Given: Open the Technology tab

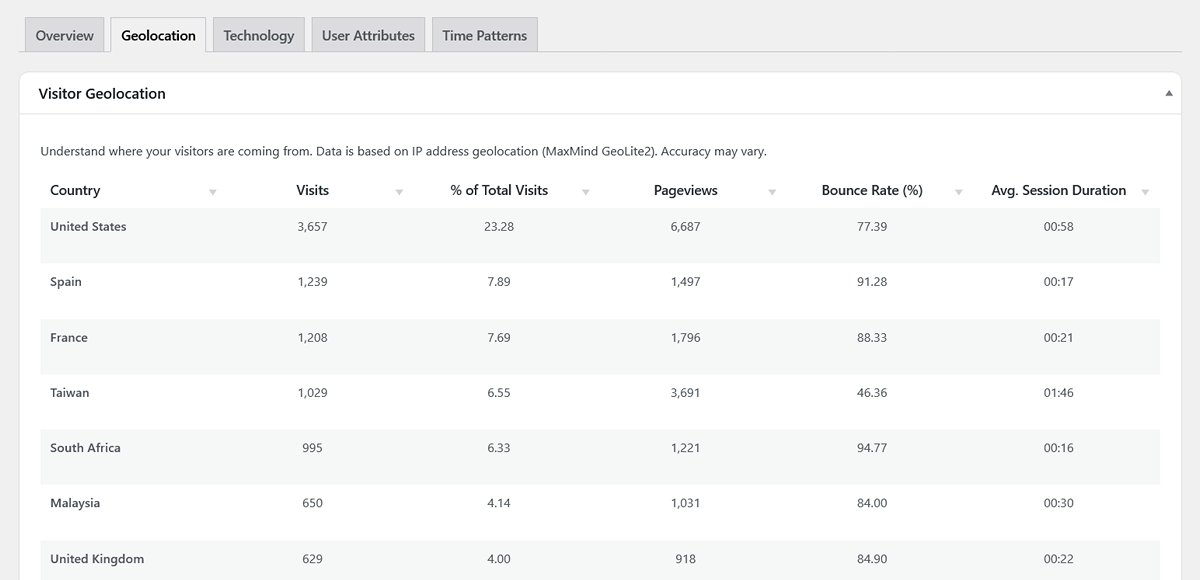Looking at the screenshot, I should coord(258,34).
